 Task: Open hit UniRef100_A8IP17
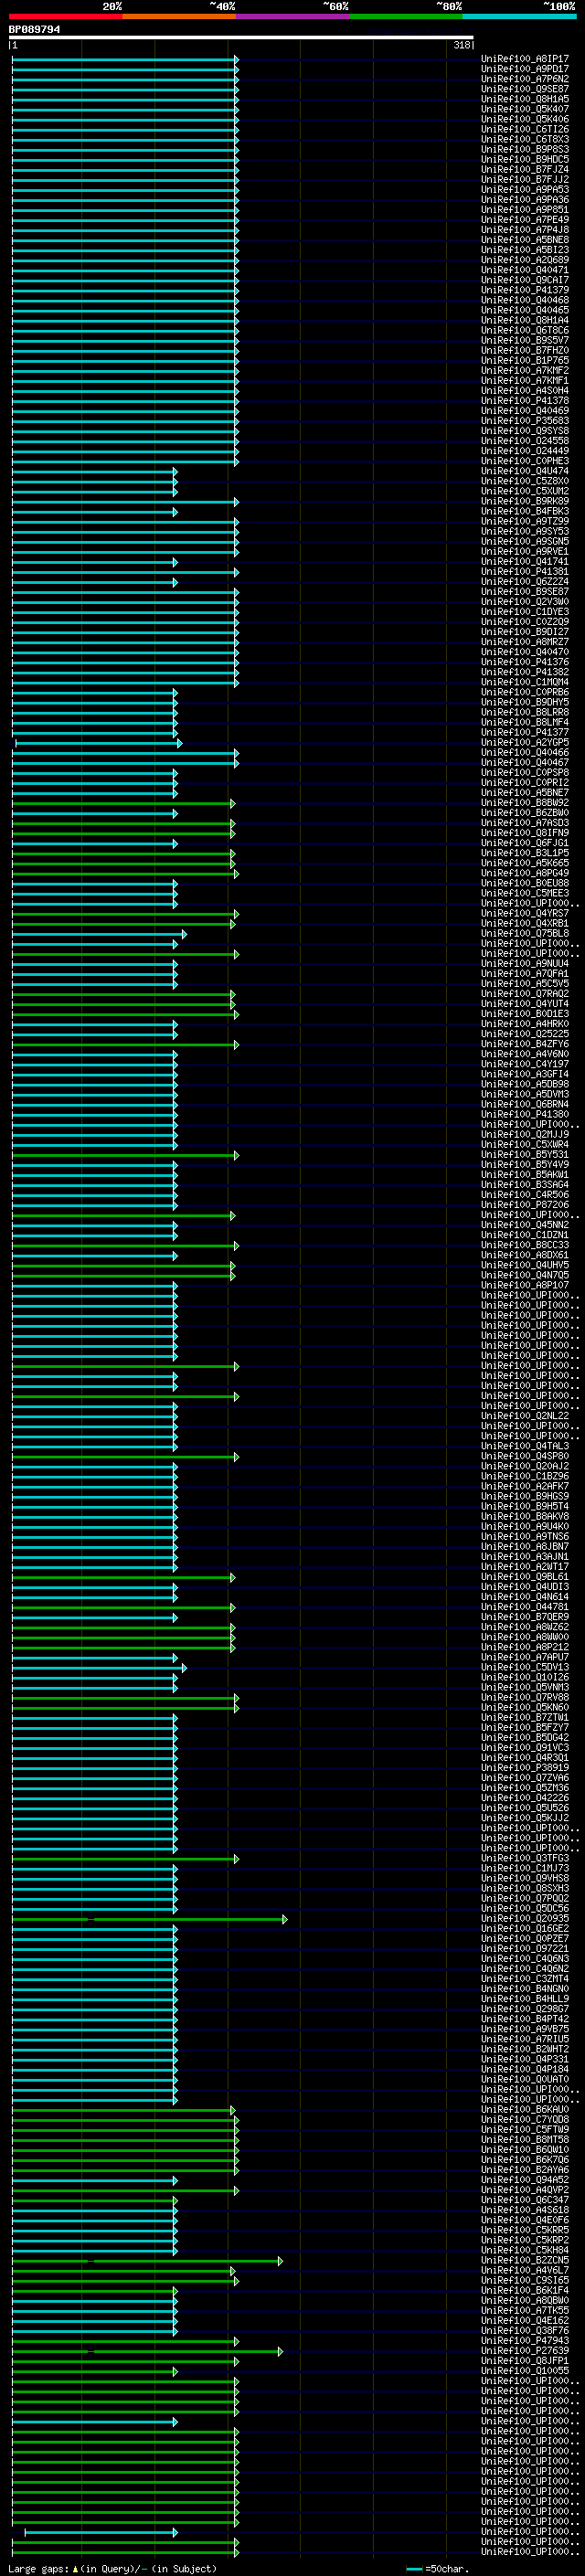click(525, 59)
